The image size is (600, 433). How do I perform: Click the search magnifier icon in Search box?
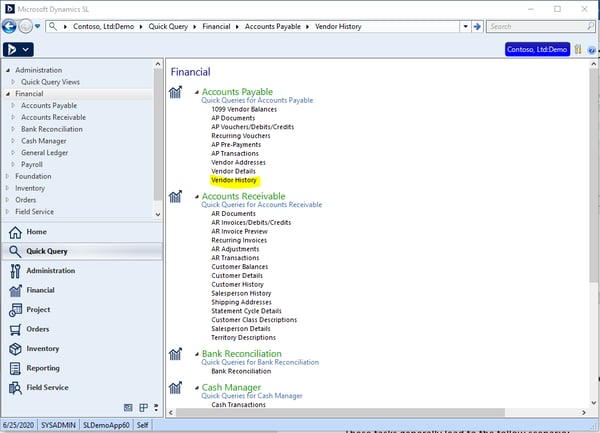(590, 26)
